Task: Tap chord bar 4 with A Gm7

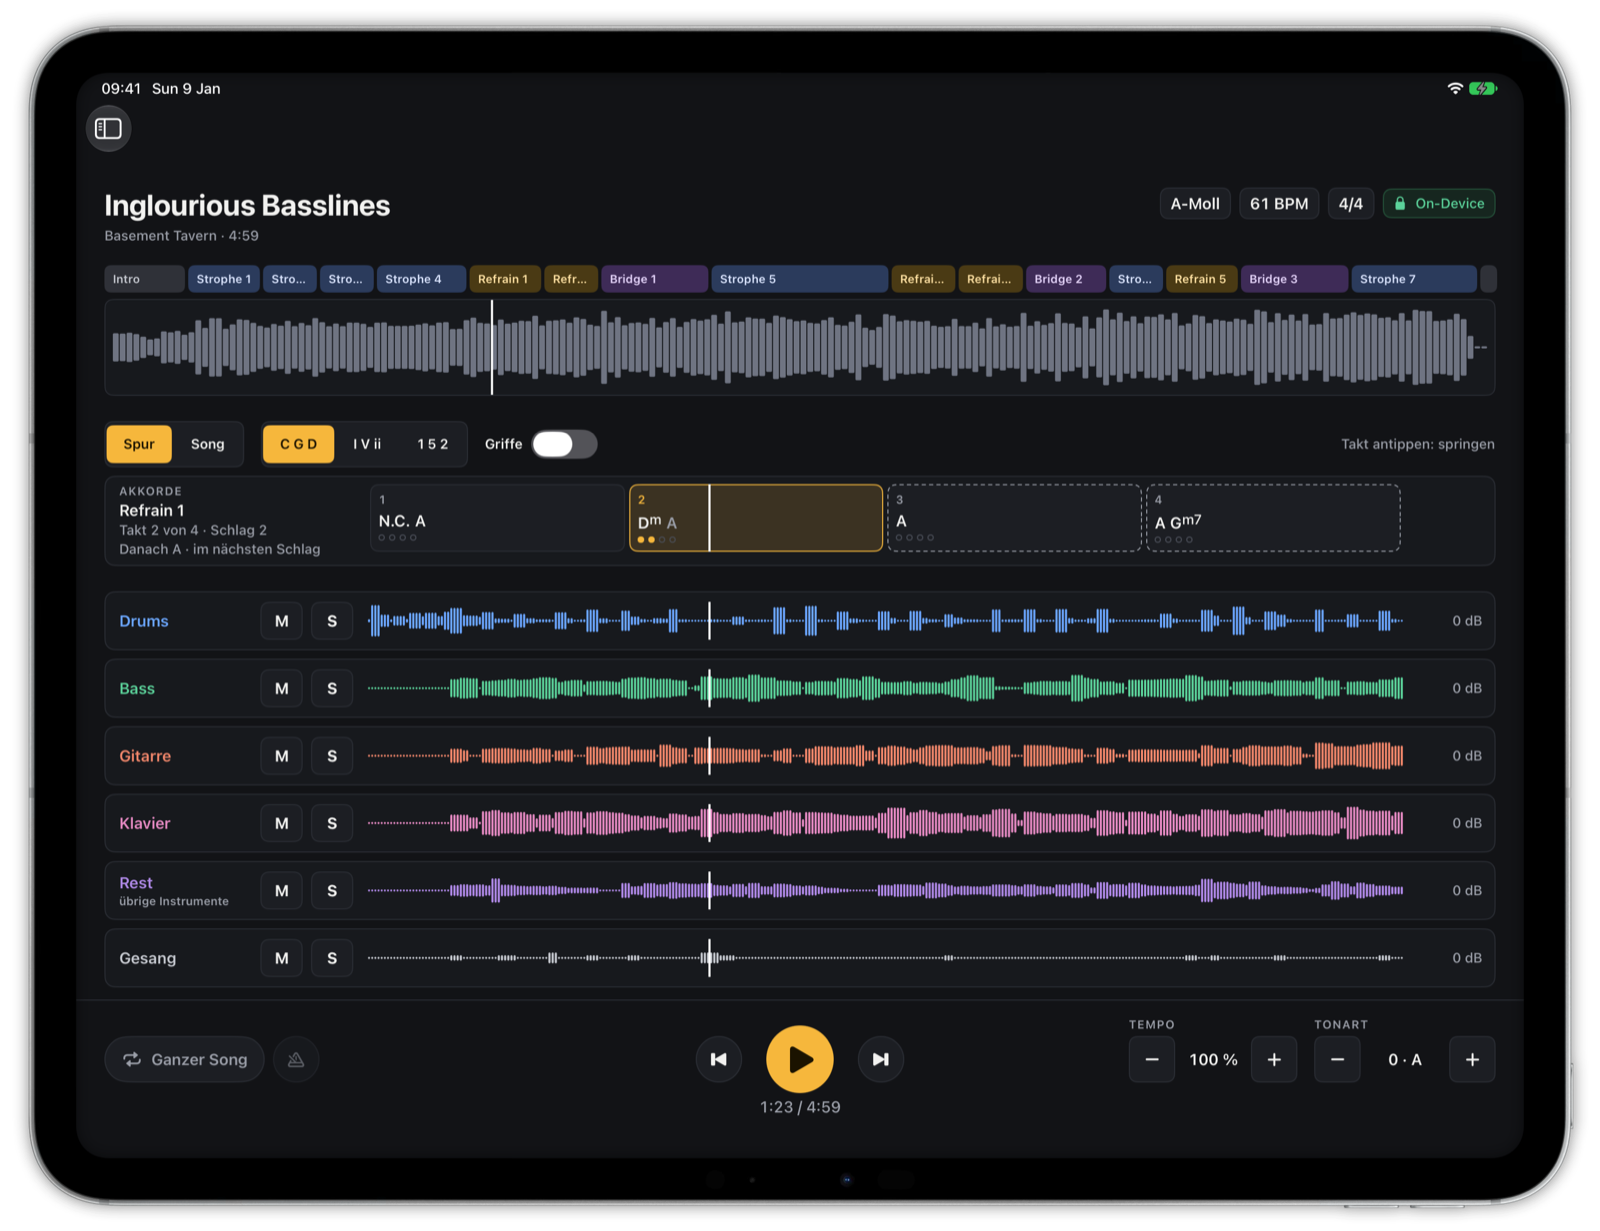Action: tap(1273, 518)
